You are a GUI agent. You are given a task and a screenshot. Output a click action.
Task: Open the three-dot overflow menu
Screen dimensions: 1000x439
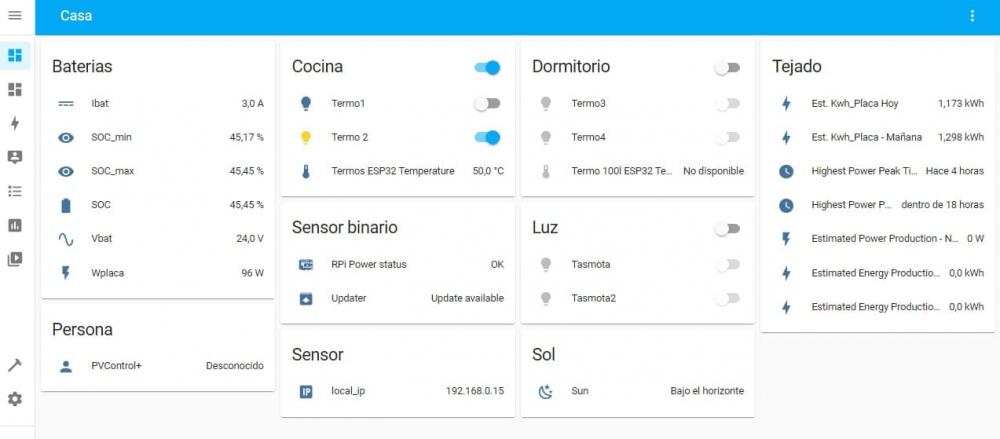coord(972,16)
